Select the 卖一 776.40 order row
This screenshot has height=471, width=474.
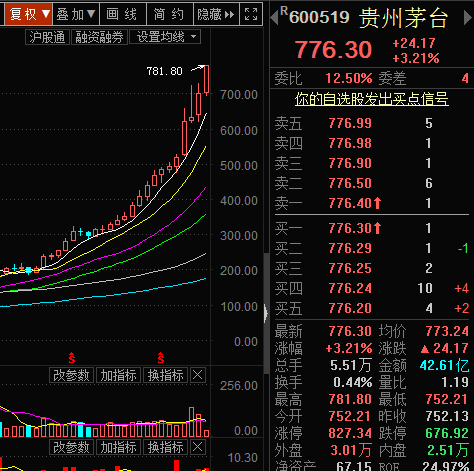pyautogui.click(x=371, y=203)
